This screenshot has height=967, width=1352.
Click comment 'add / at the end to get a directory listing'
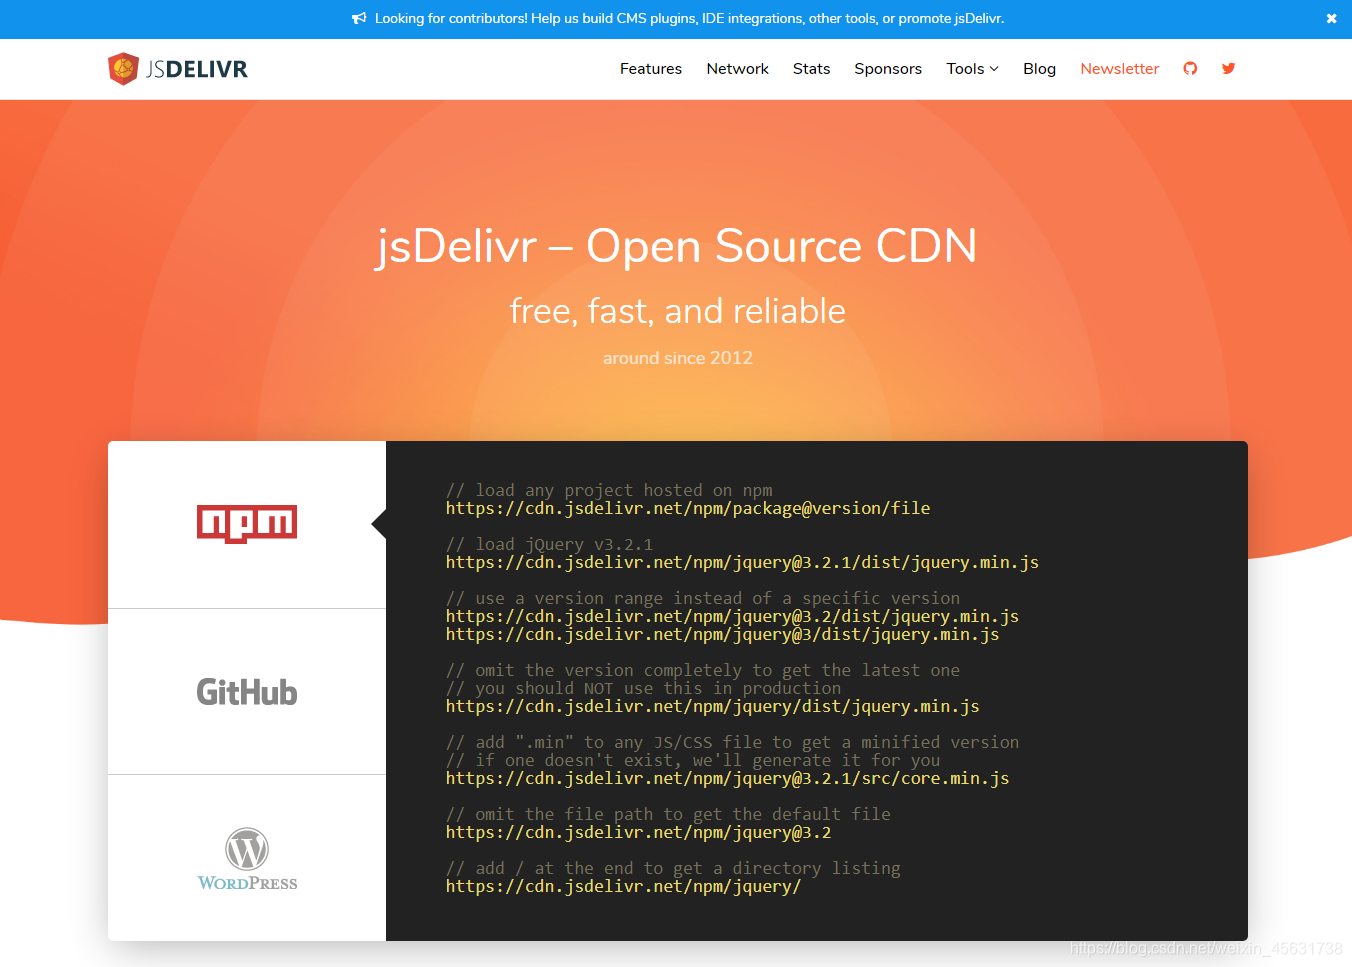pos(673,868)
